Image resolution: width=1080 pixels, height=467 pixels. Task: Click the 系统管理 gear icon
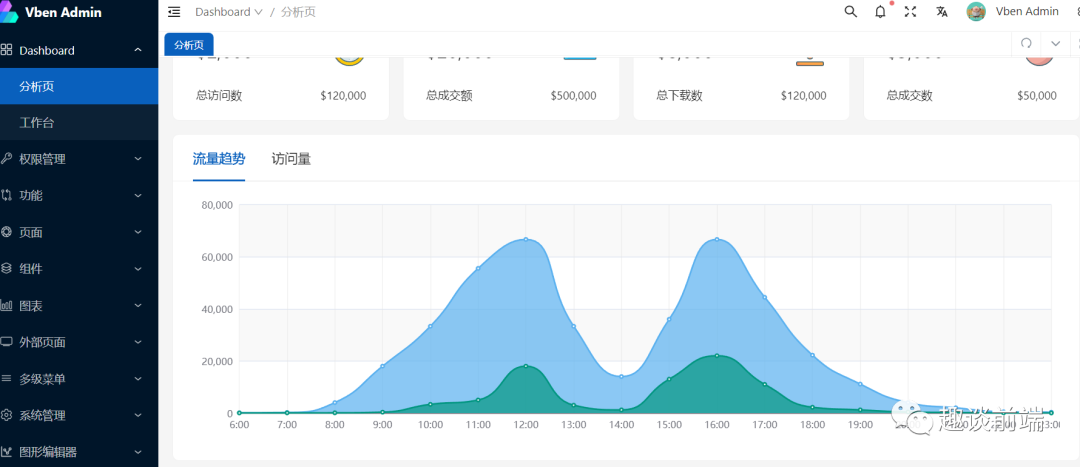(6, 415)
